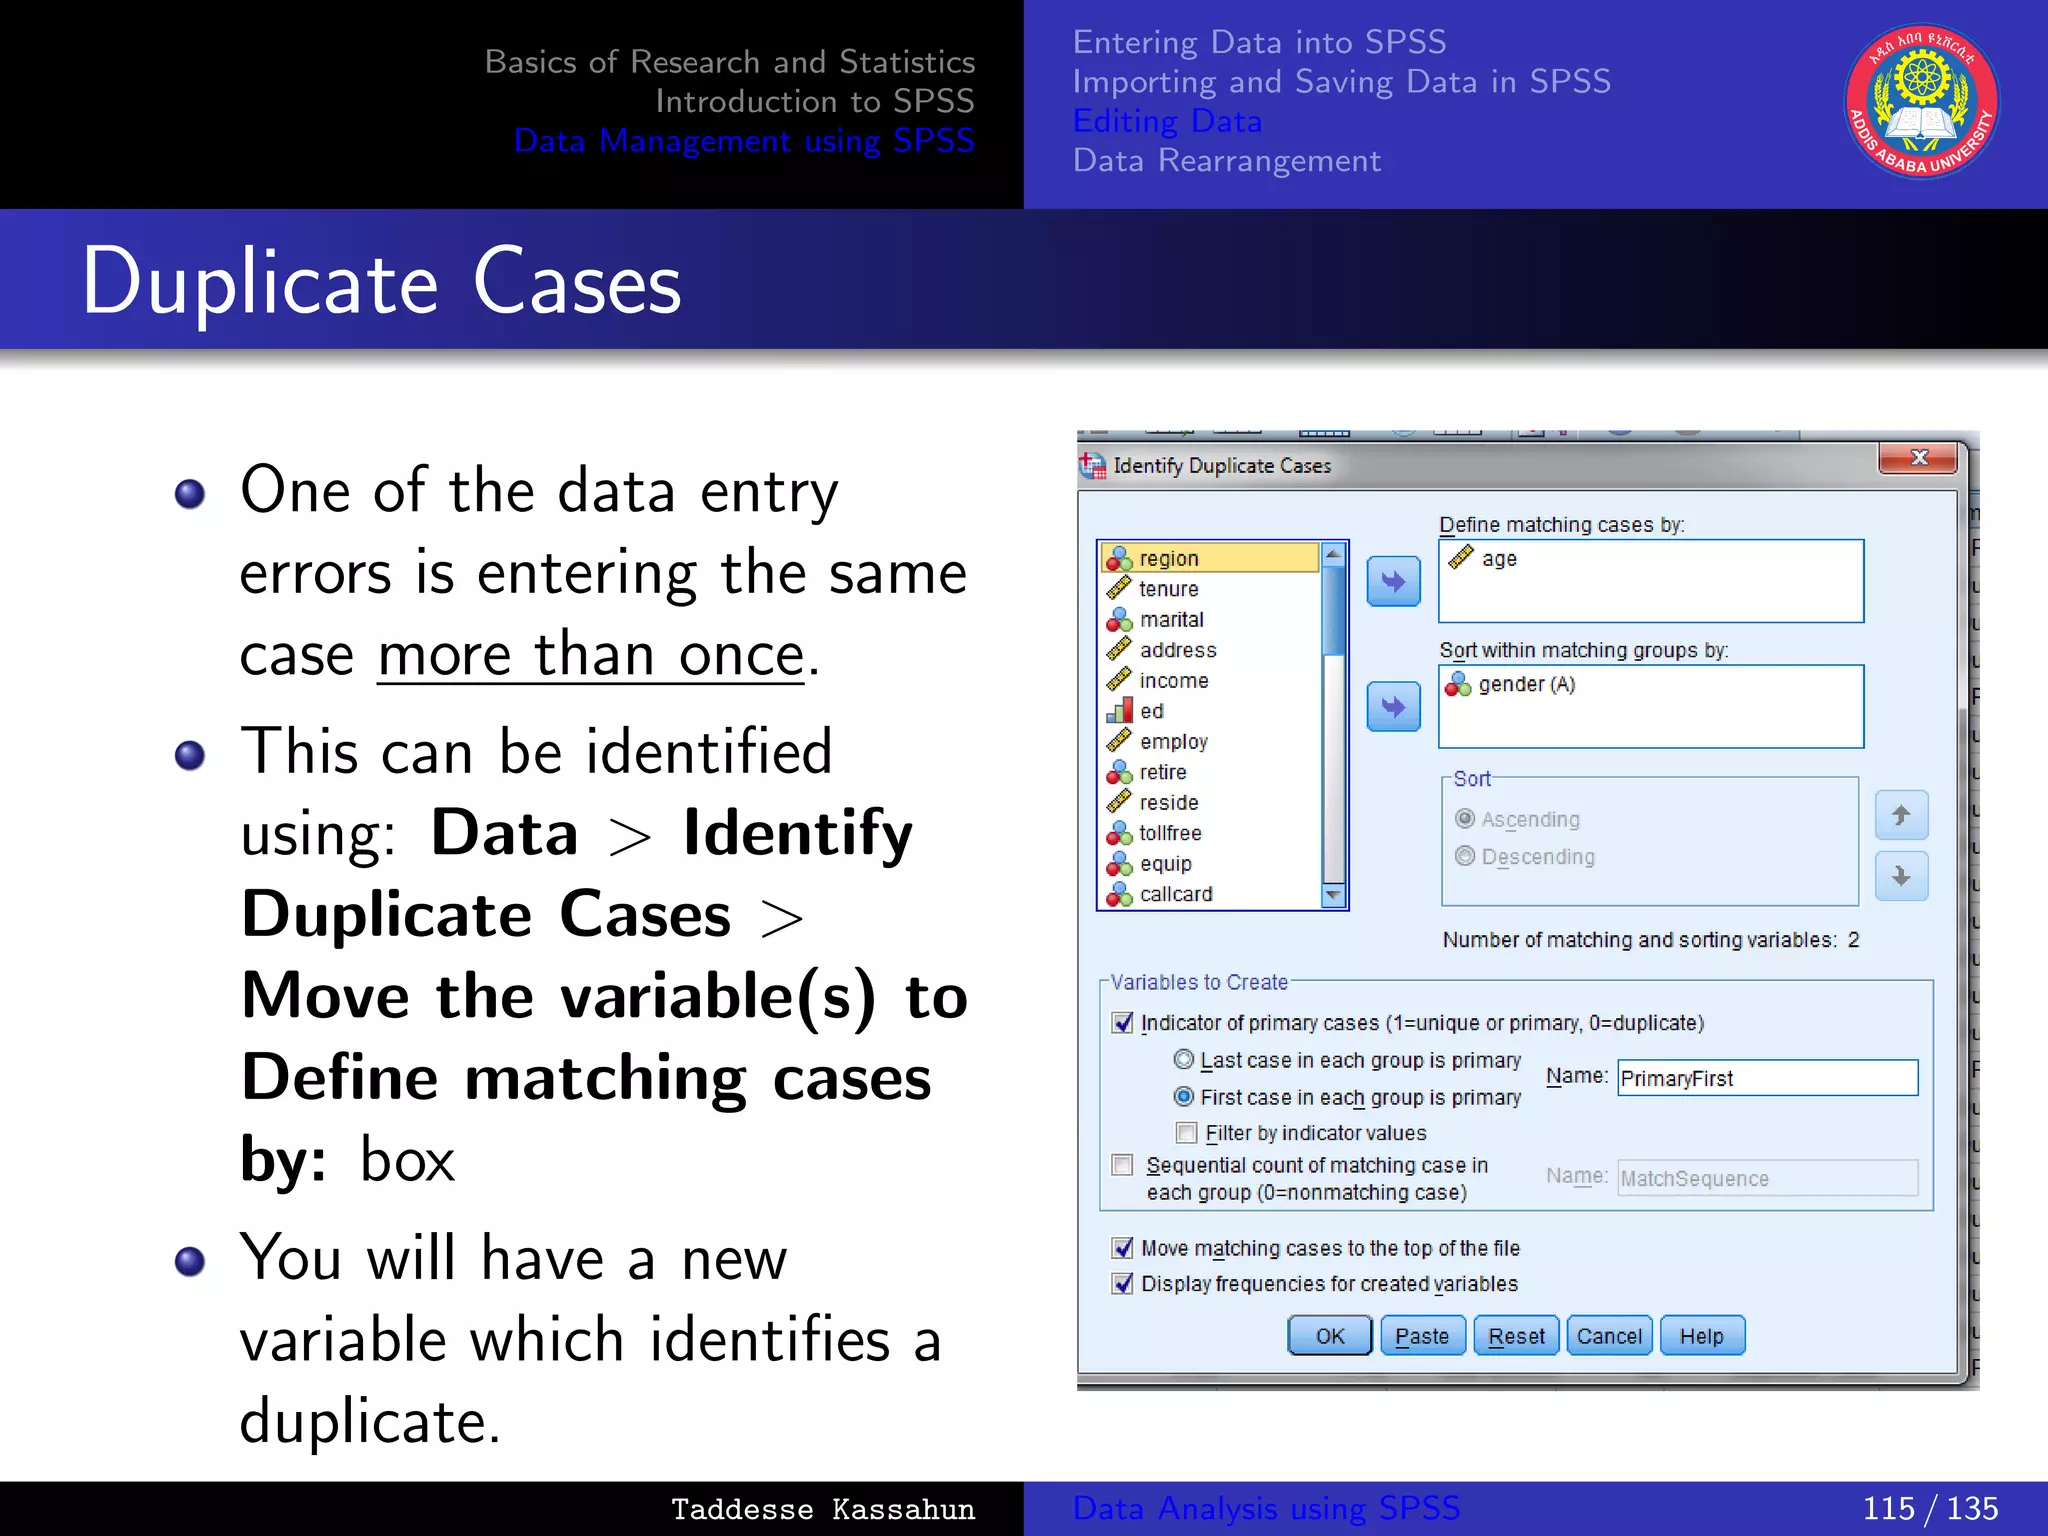Image resolution: width=2048 pixels, height=1536 pixels.
Task: Click the Identify Duplicate Cases dialog icon
Action: [x=1092, y=466]
